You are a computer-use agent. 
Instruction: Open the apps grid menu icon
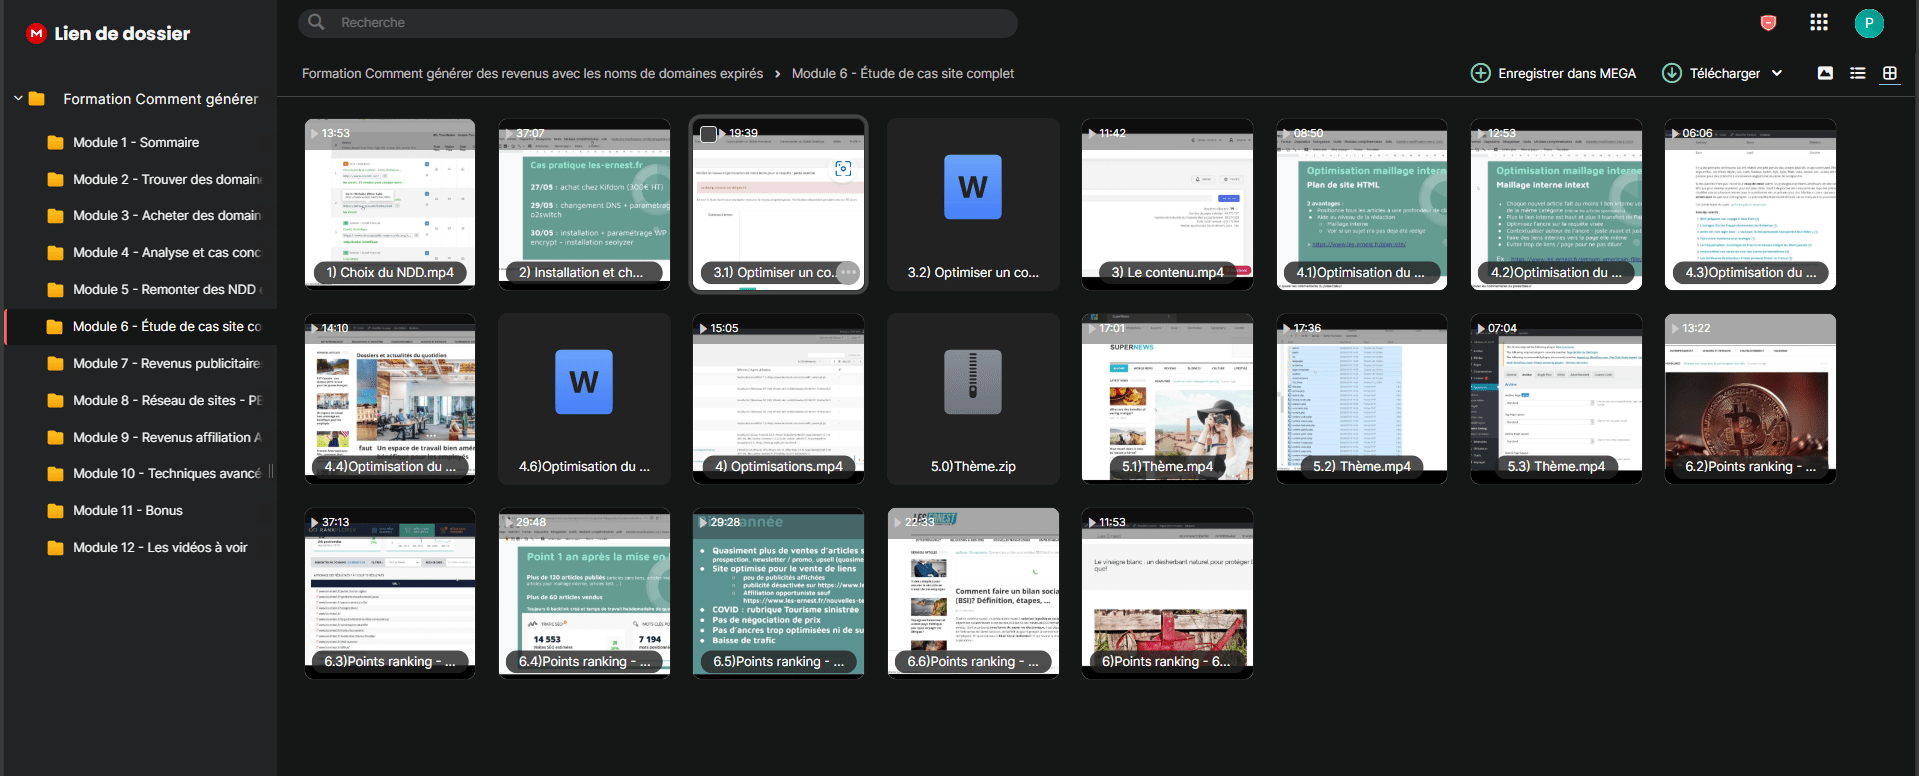pos(1819,22)
